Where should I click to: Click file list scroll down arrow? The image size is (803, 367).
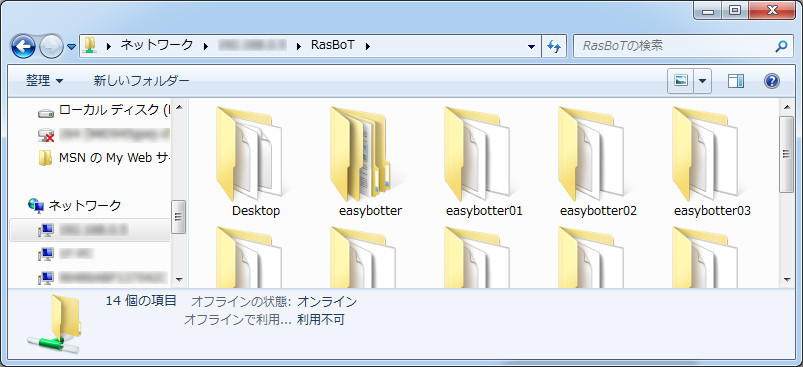pos(787,279)
